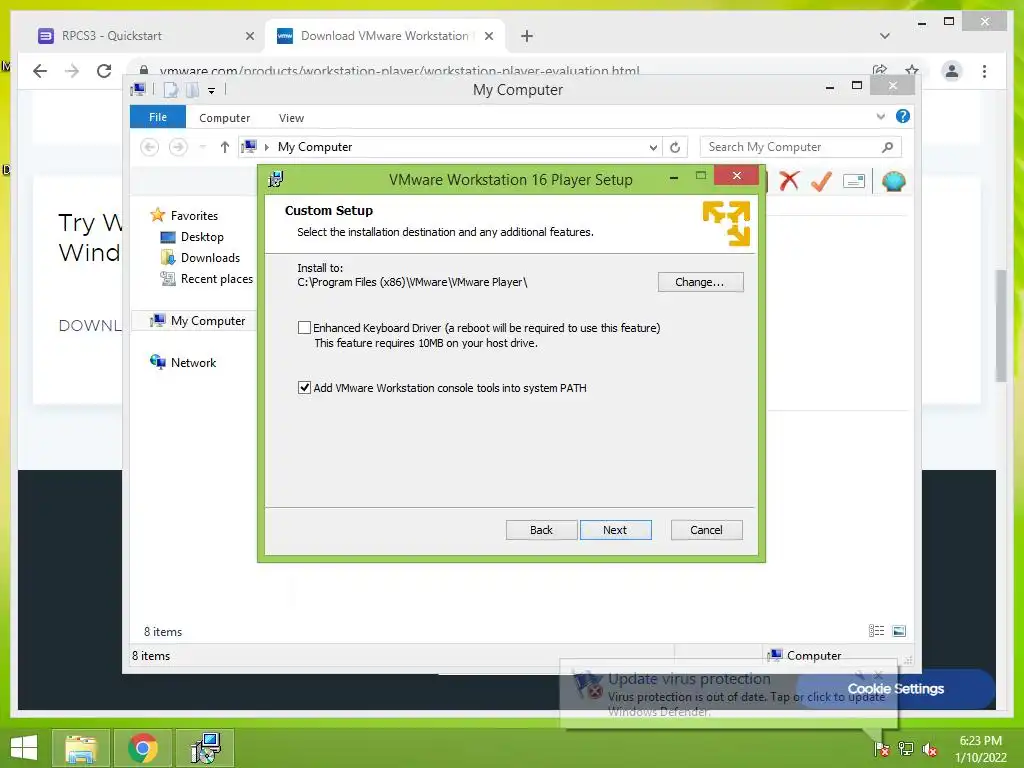This screenshot has width=1024, height=768.
Task: Click Next in VMware setup
Action: pos(615,530)
